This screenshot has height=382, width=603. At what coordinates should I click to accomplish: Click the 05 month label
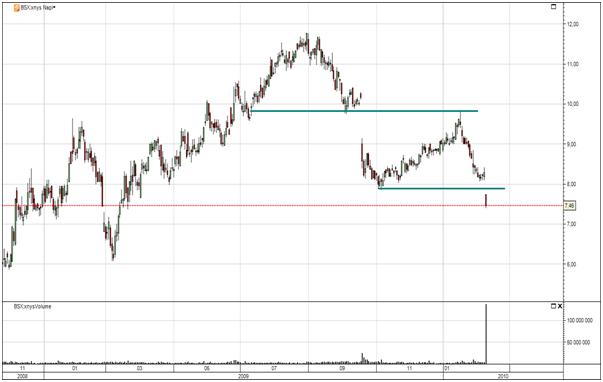[x=207, y=369]
